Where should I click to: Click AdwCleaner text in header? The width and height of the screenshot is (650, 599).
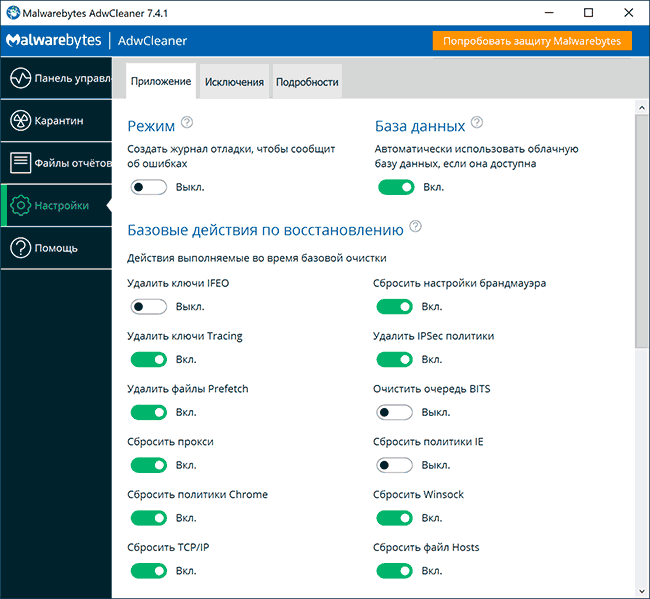153,41
